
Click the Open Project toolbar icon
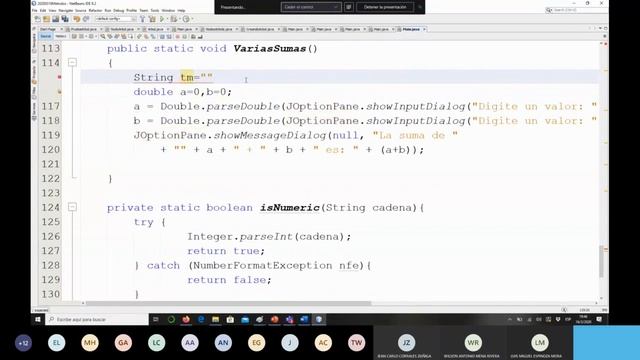point(56,19)
